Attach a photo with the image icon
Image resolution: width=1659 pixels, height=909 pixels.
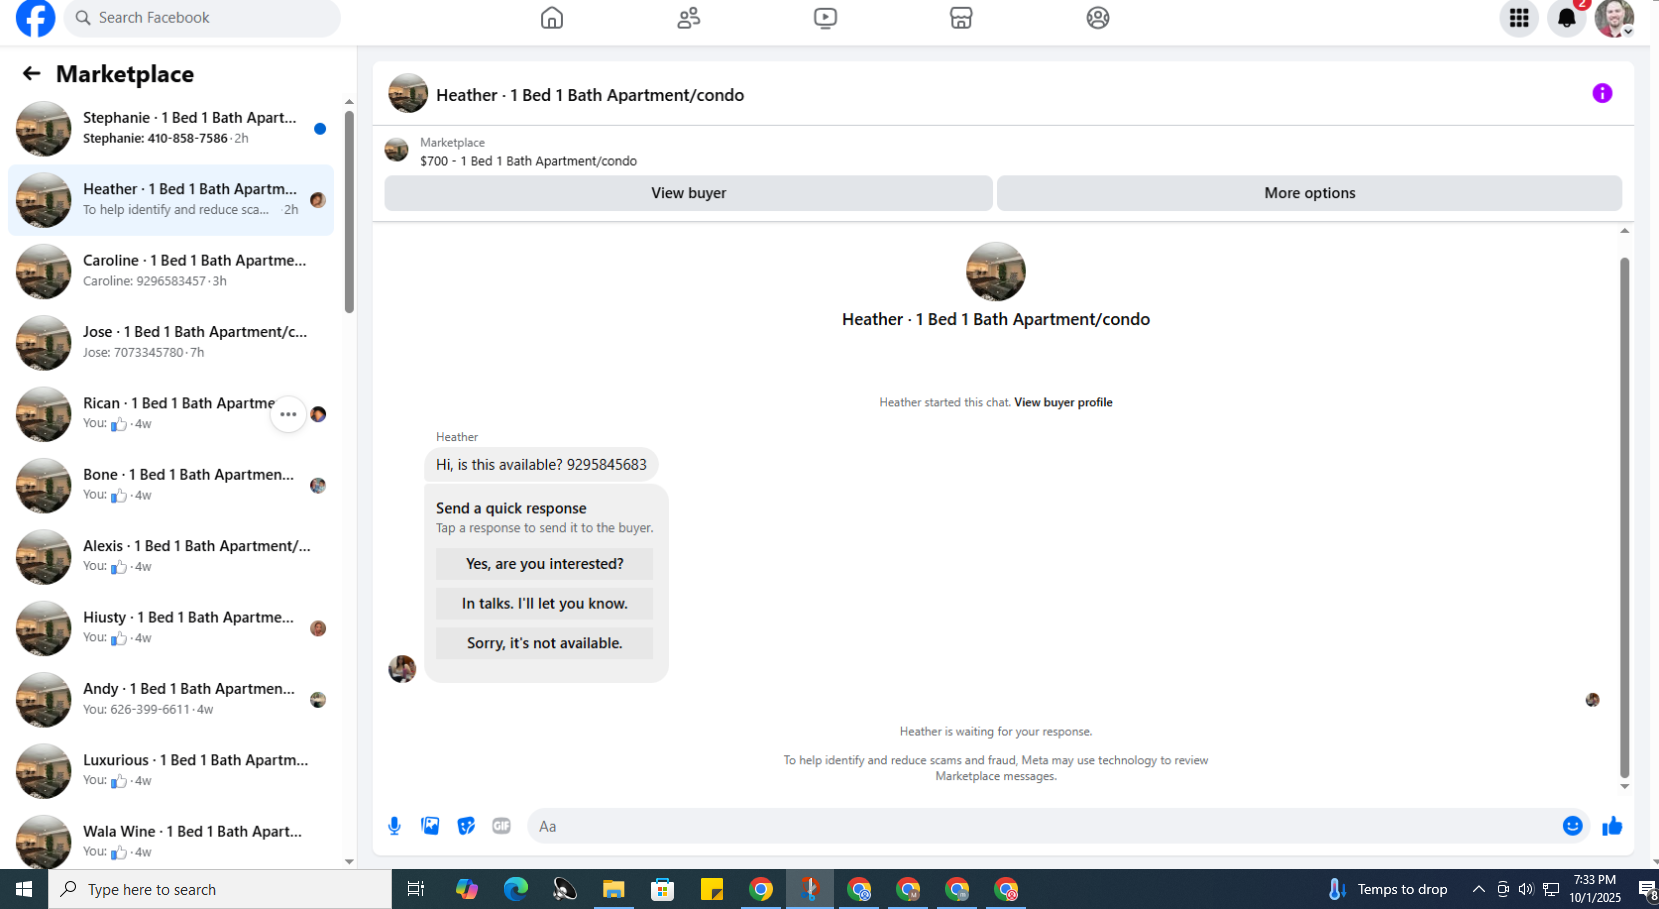click(430, 826)
